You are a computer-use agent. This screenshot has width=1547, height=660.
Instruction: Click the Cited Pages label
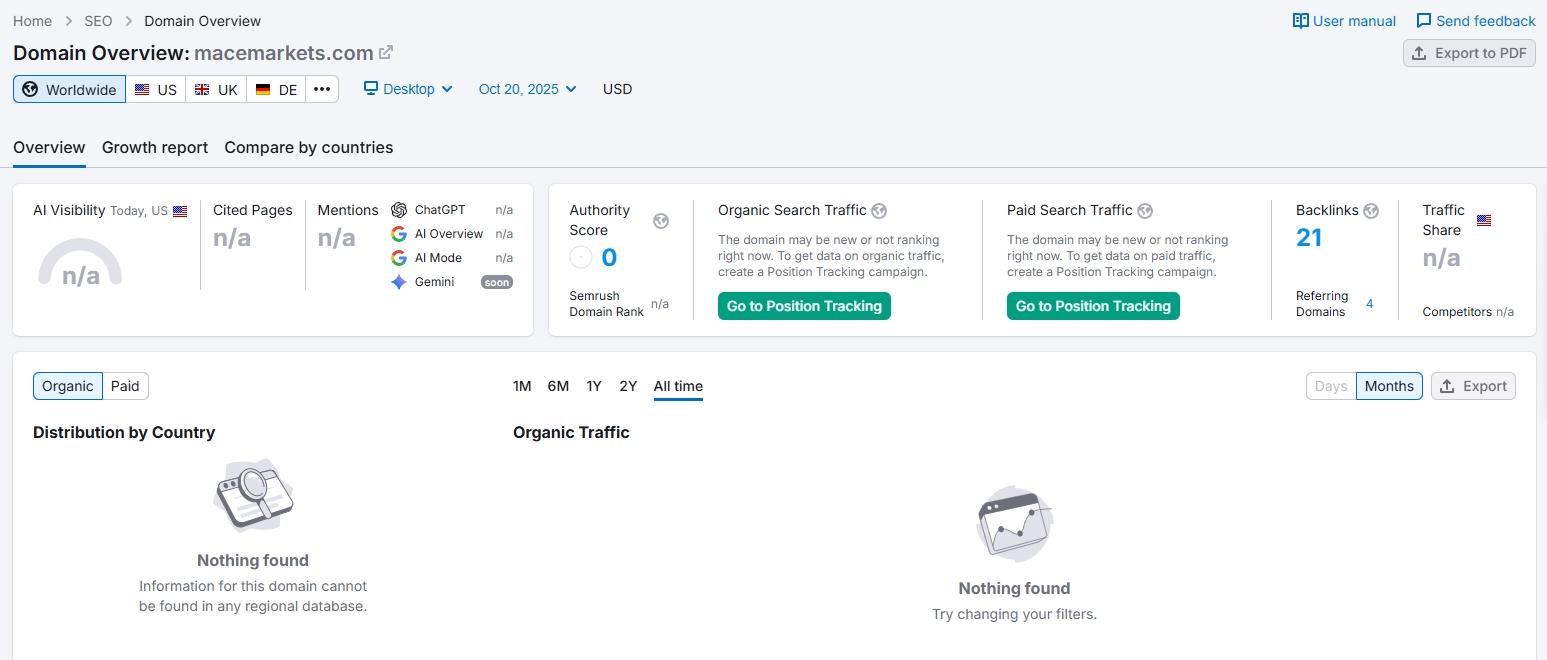pyautogui.click(x=253, y=210)
